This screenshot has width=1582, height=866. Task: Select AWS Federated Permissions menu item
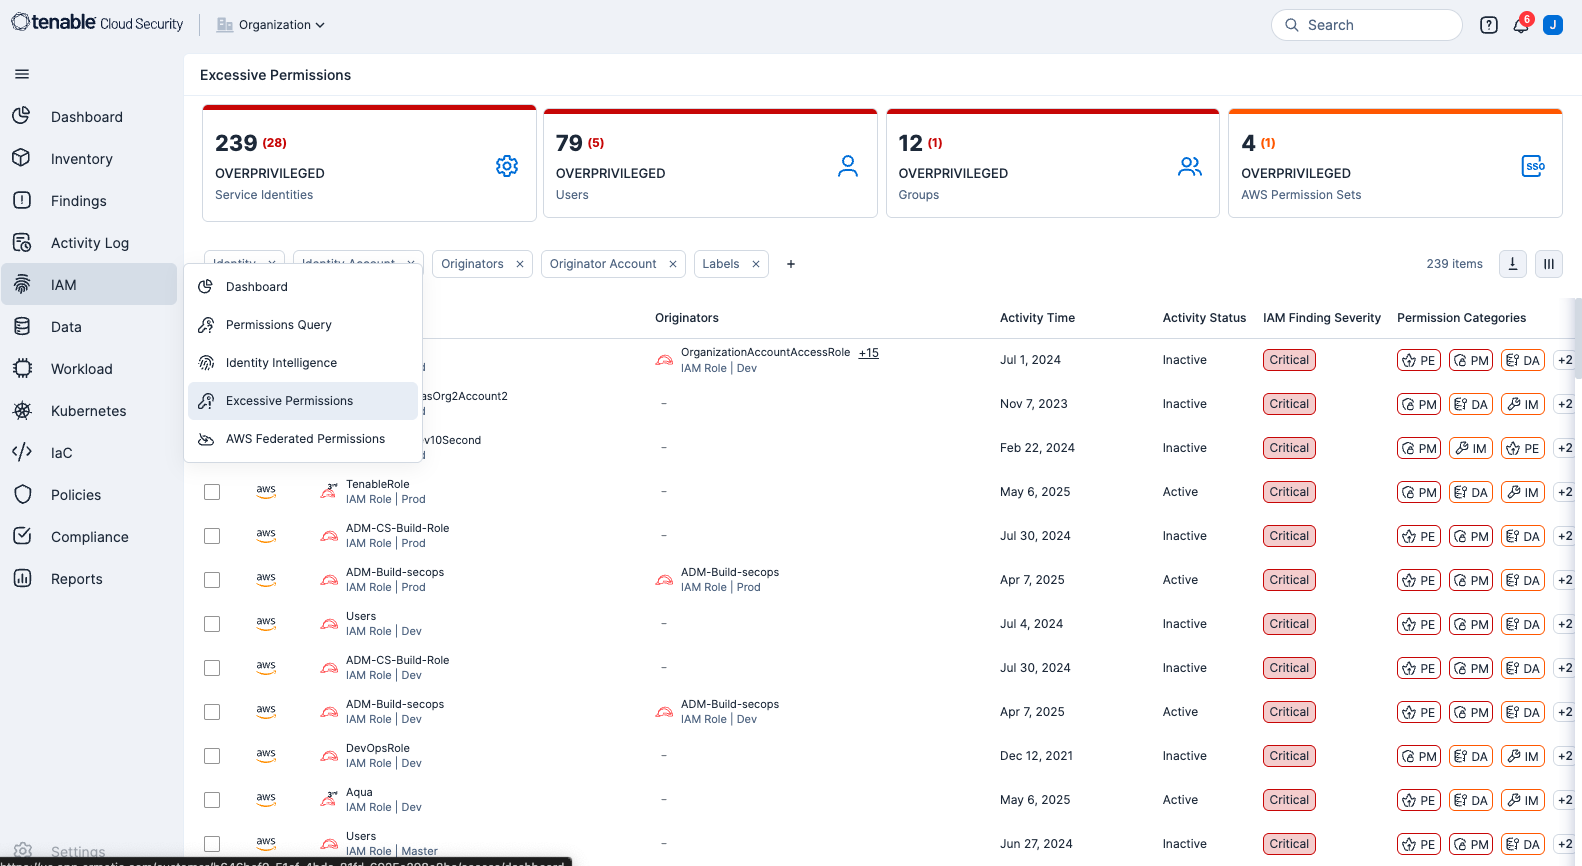coord(305,439)
